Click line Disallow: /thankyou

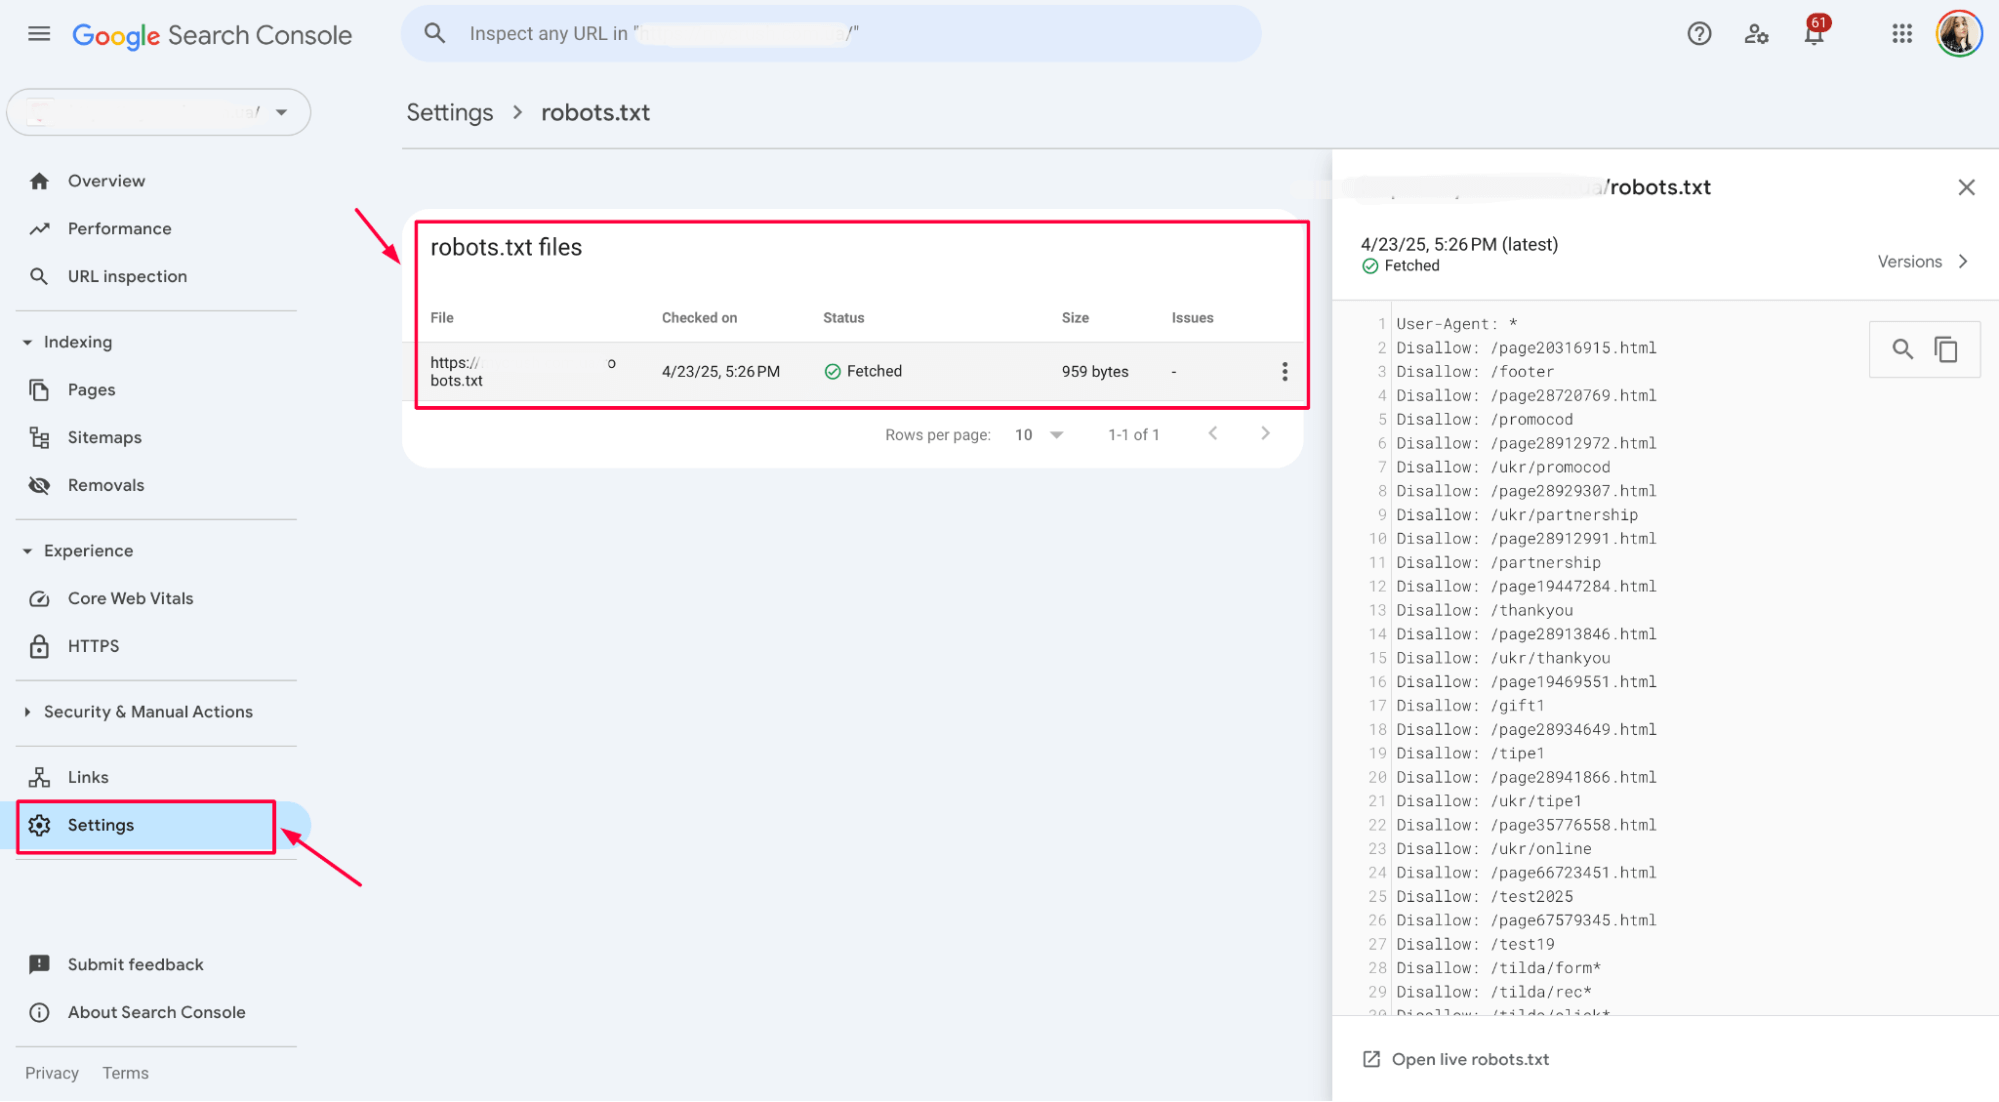coord(1485,611)
